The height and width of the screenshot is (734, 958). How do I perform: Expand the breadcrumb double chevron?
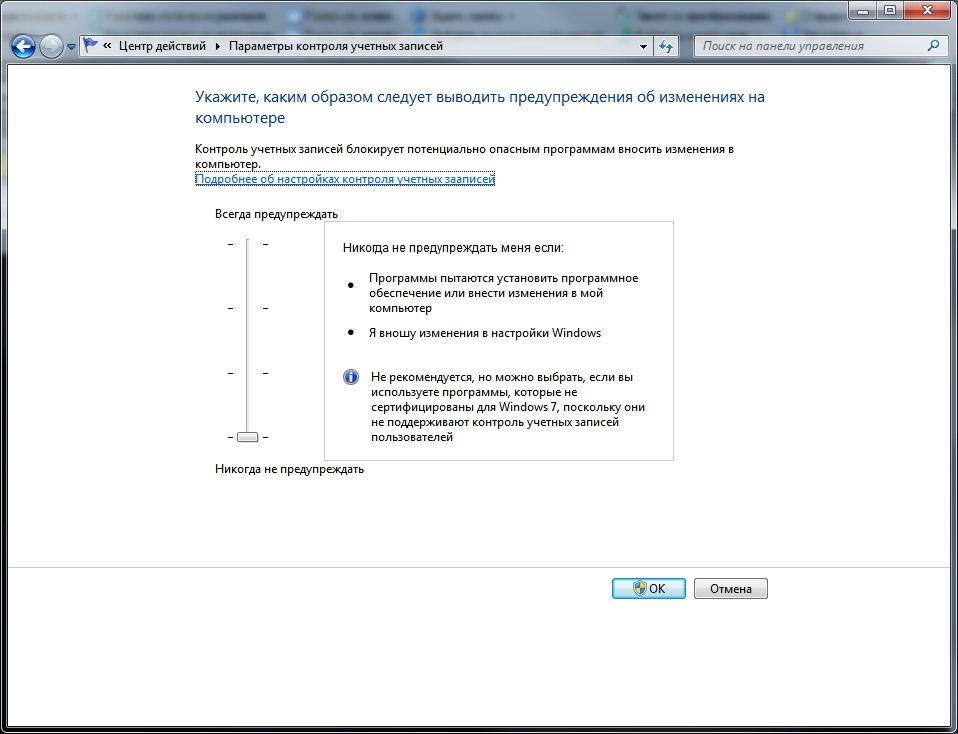tap(107, 46)
